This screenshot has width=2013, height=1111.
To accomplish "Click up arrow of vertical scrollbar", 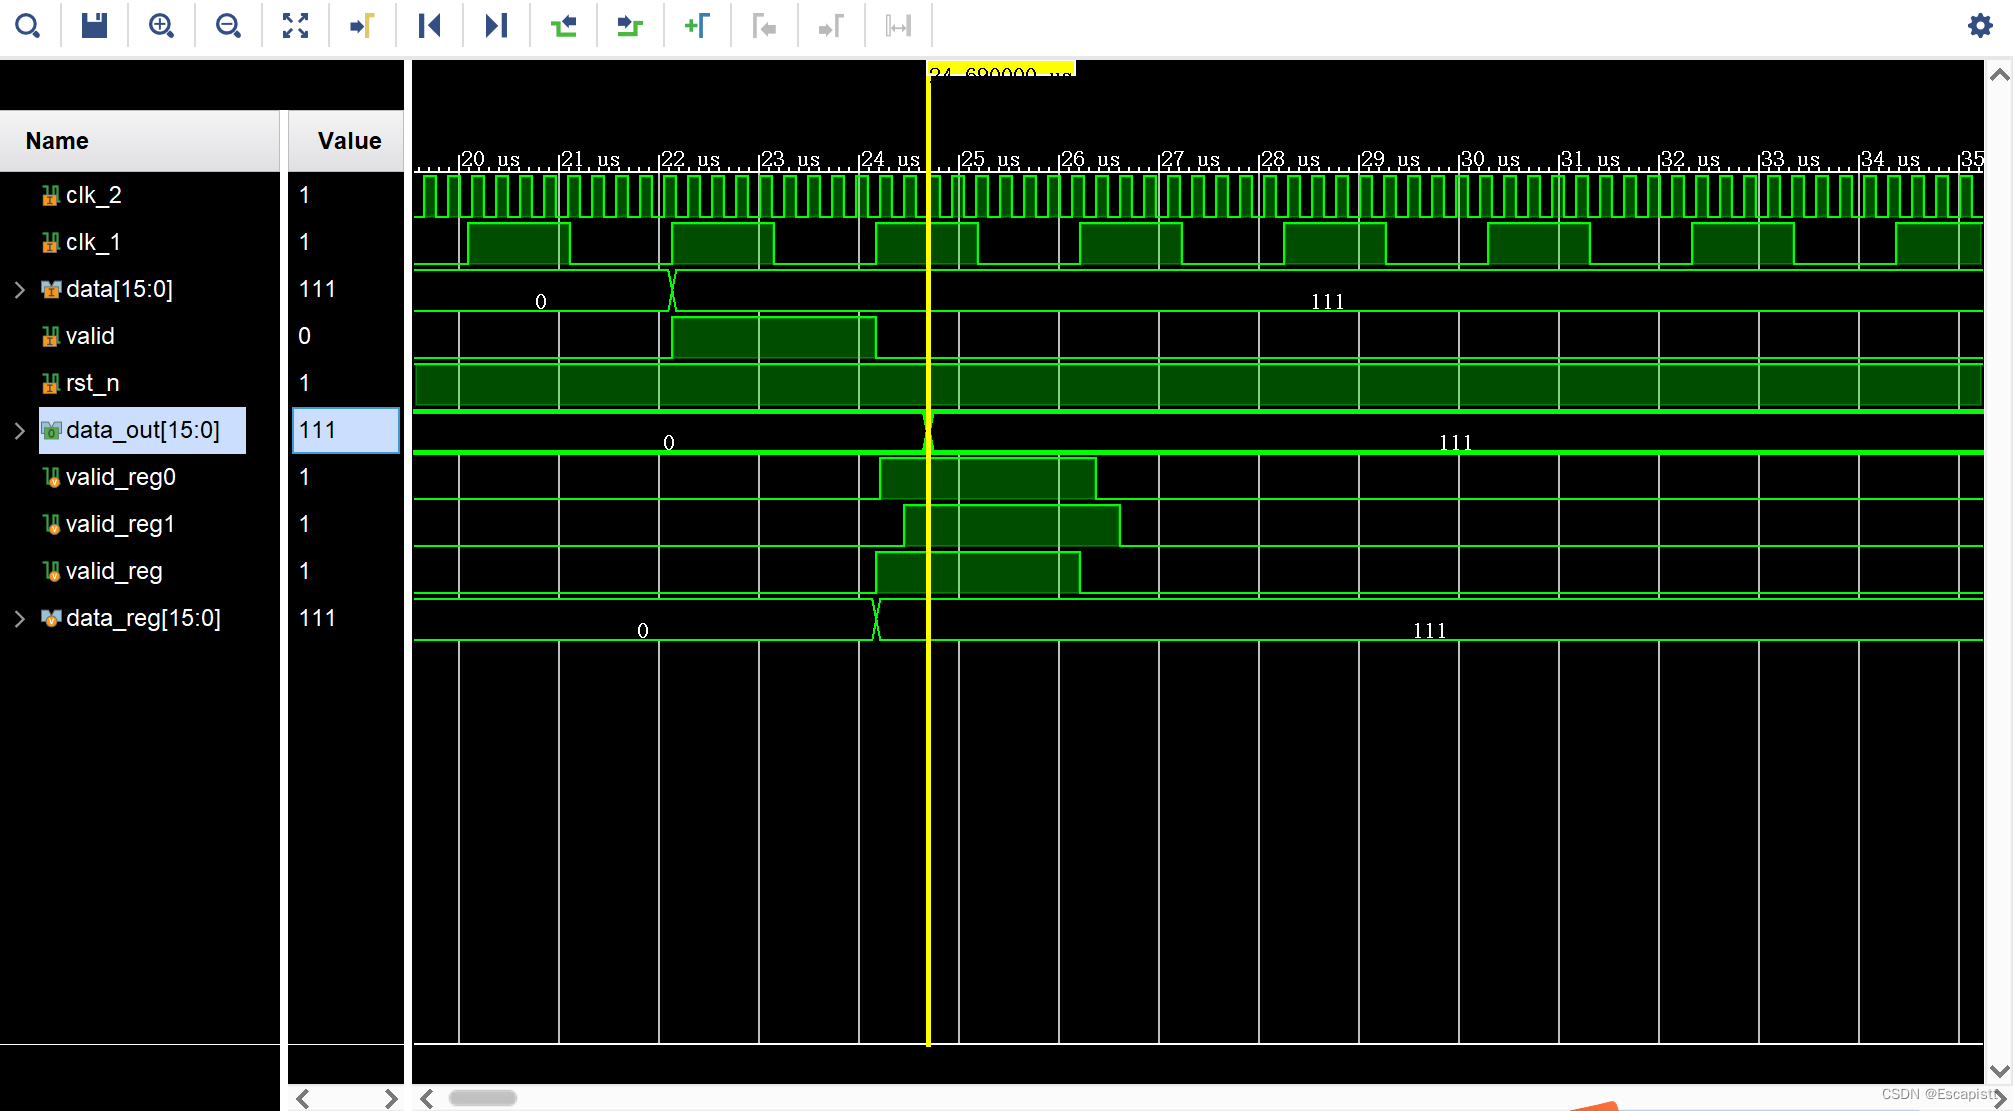I will (1999, 75).
